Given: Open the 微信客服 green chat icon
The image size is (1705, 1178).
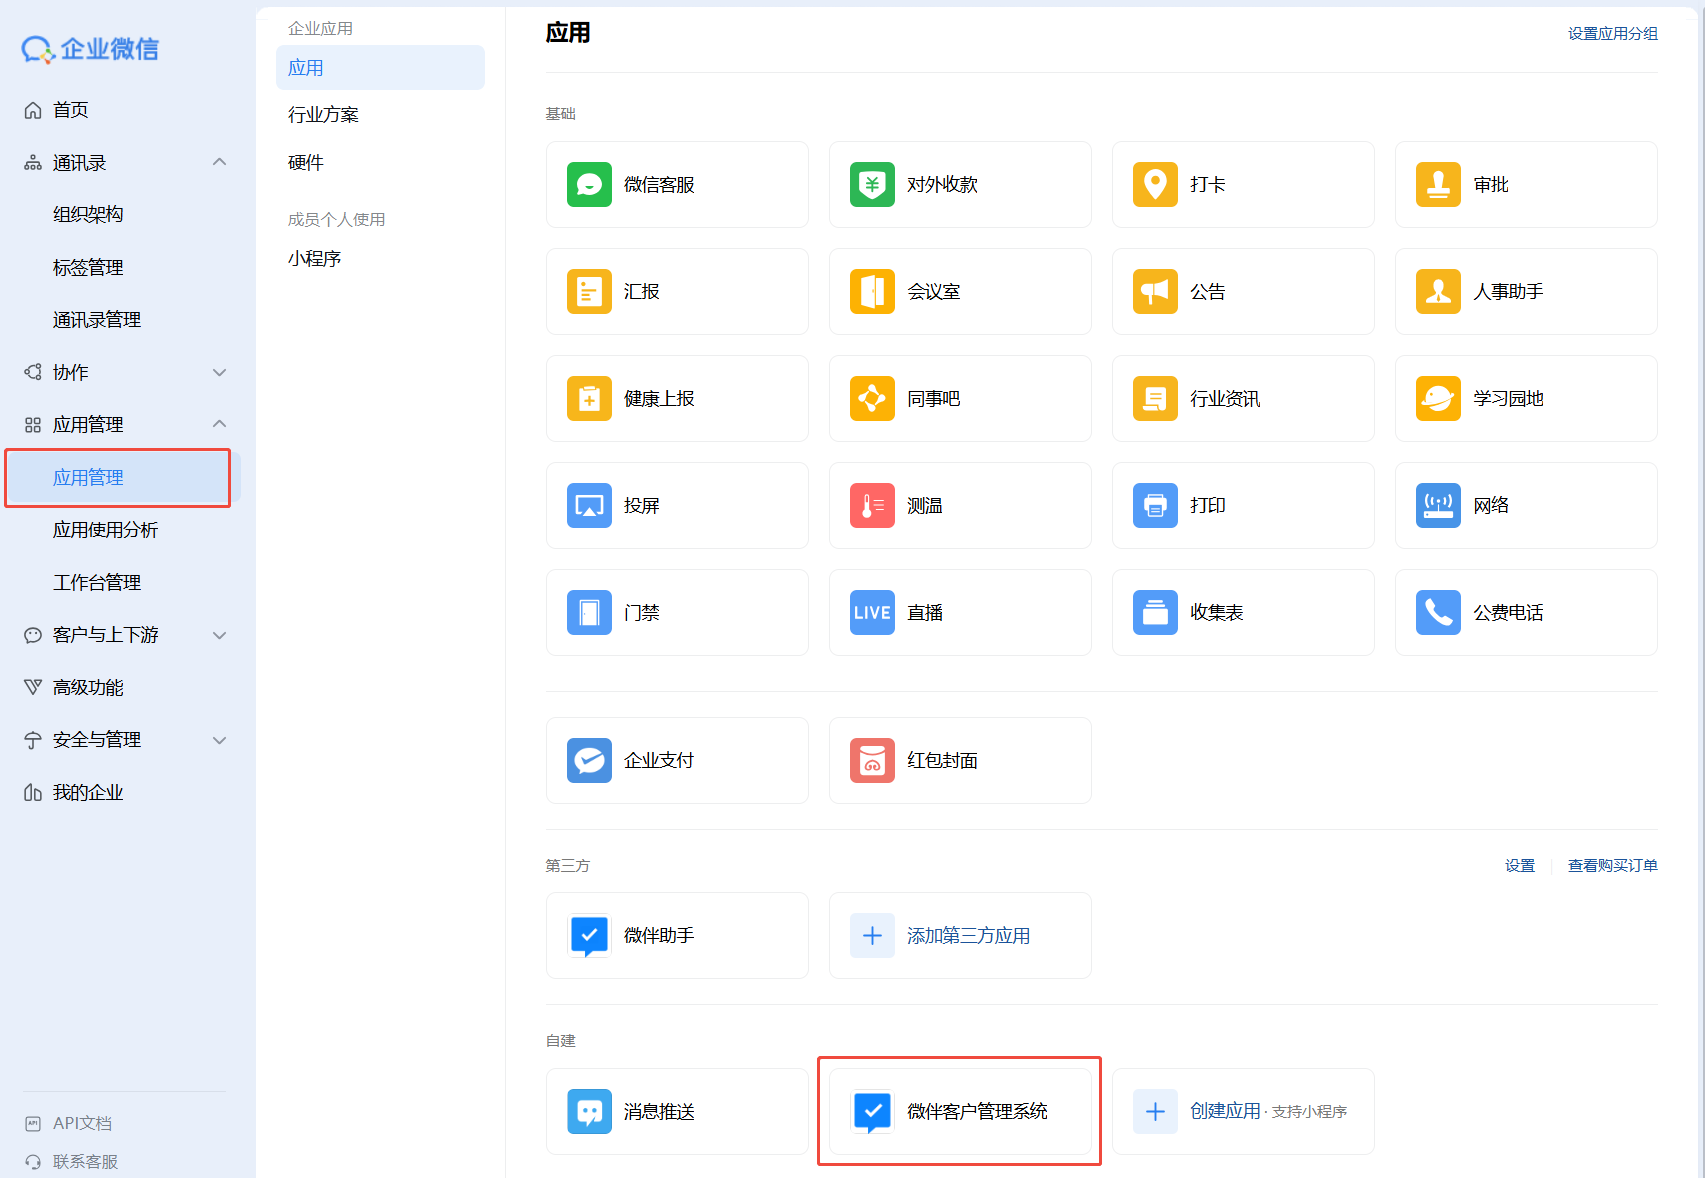Looking at the screenshot, I should [589, 185].
